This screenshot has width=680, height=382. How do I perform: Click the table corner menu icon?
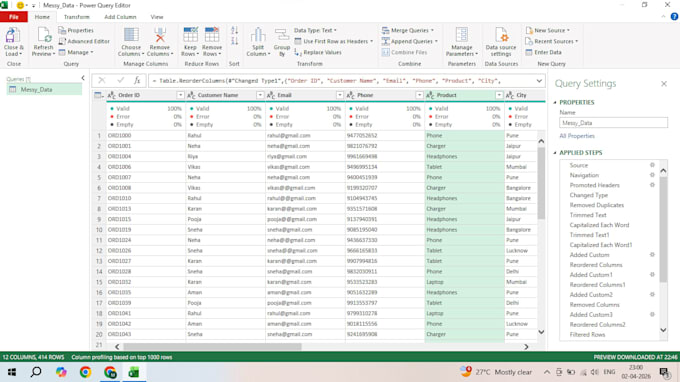pos(99,95)
